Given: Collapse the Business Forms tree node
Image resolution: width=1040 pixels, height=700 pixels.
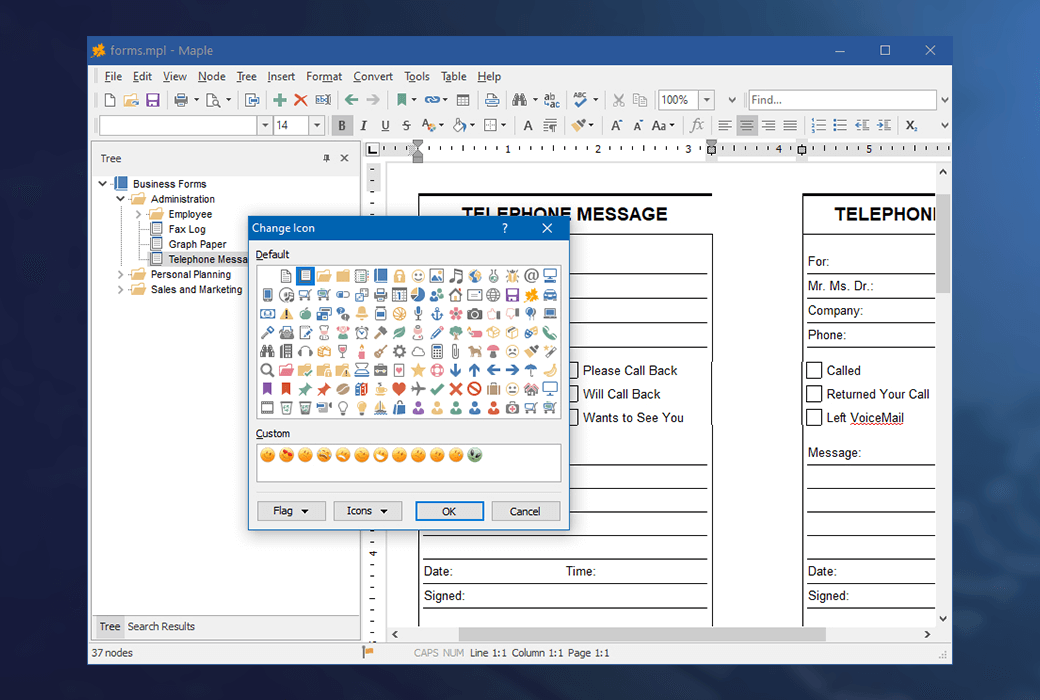Looking at the screenshot, I should pyautogui.click(x=103, y=183).
